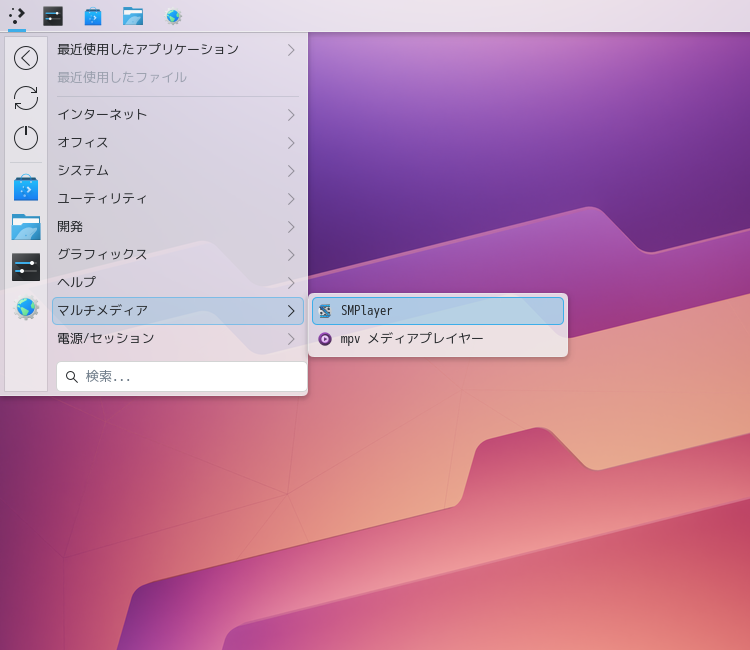Open 最近使用したアプリケーション menu entry
This screenshot has width=750, height=650.
coord(178,50)
